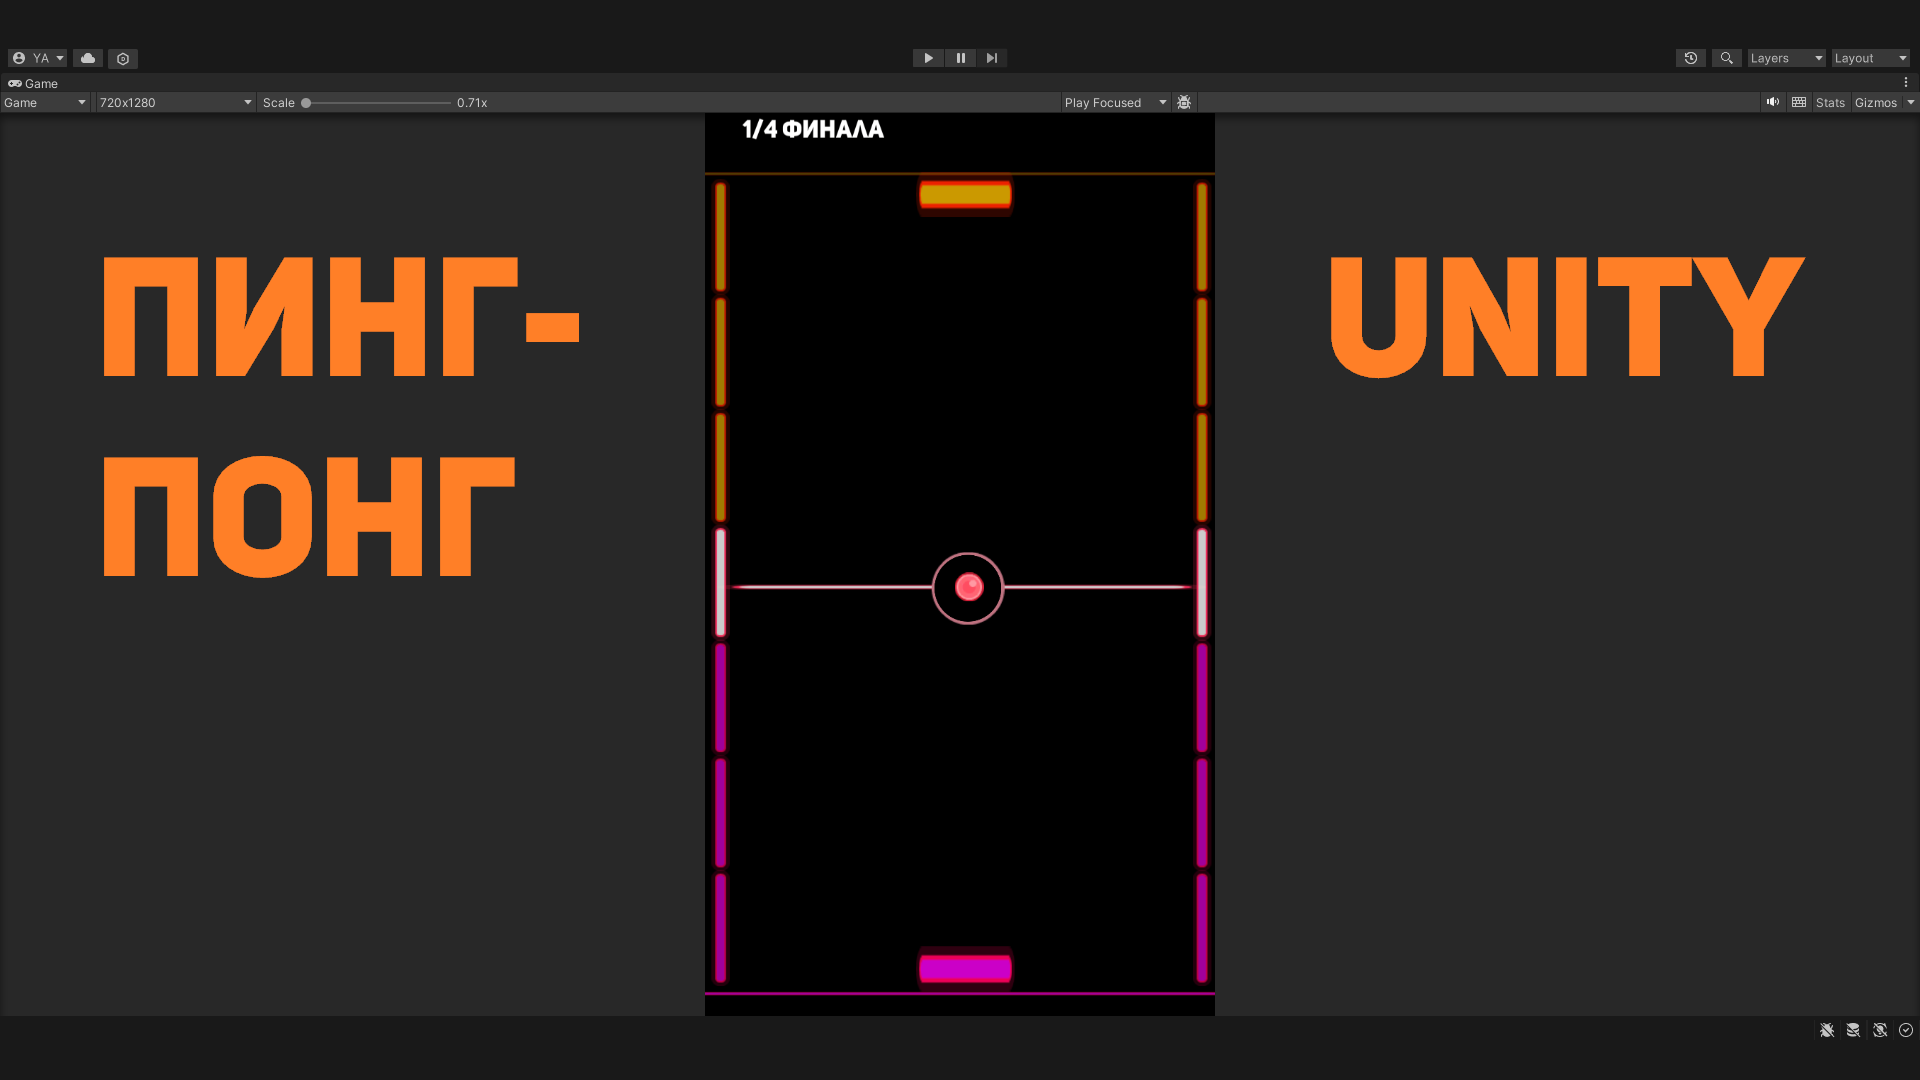Click the Scale slider track
Image resolution: width=1920 pixels, height=1080 pixels.
coord(378,103)
